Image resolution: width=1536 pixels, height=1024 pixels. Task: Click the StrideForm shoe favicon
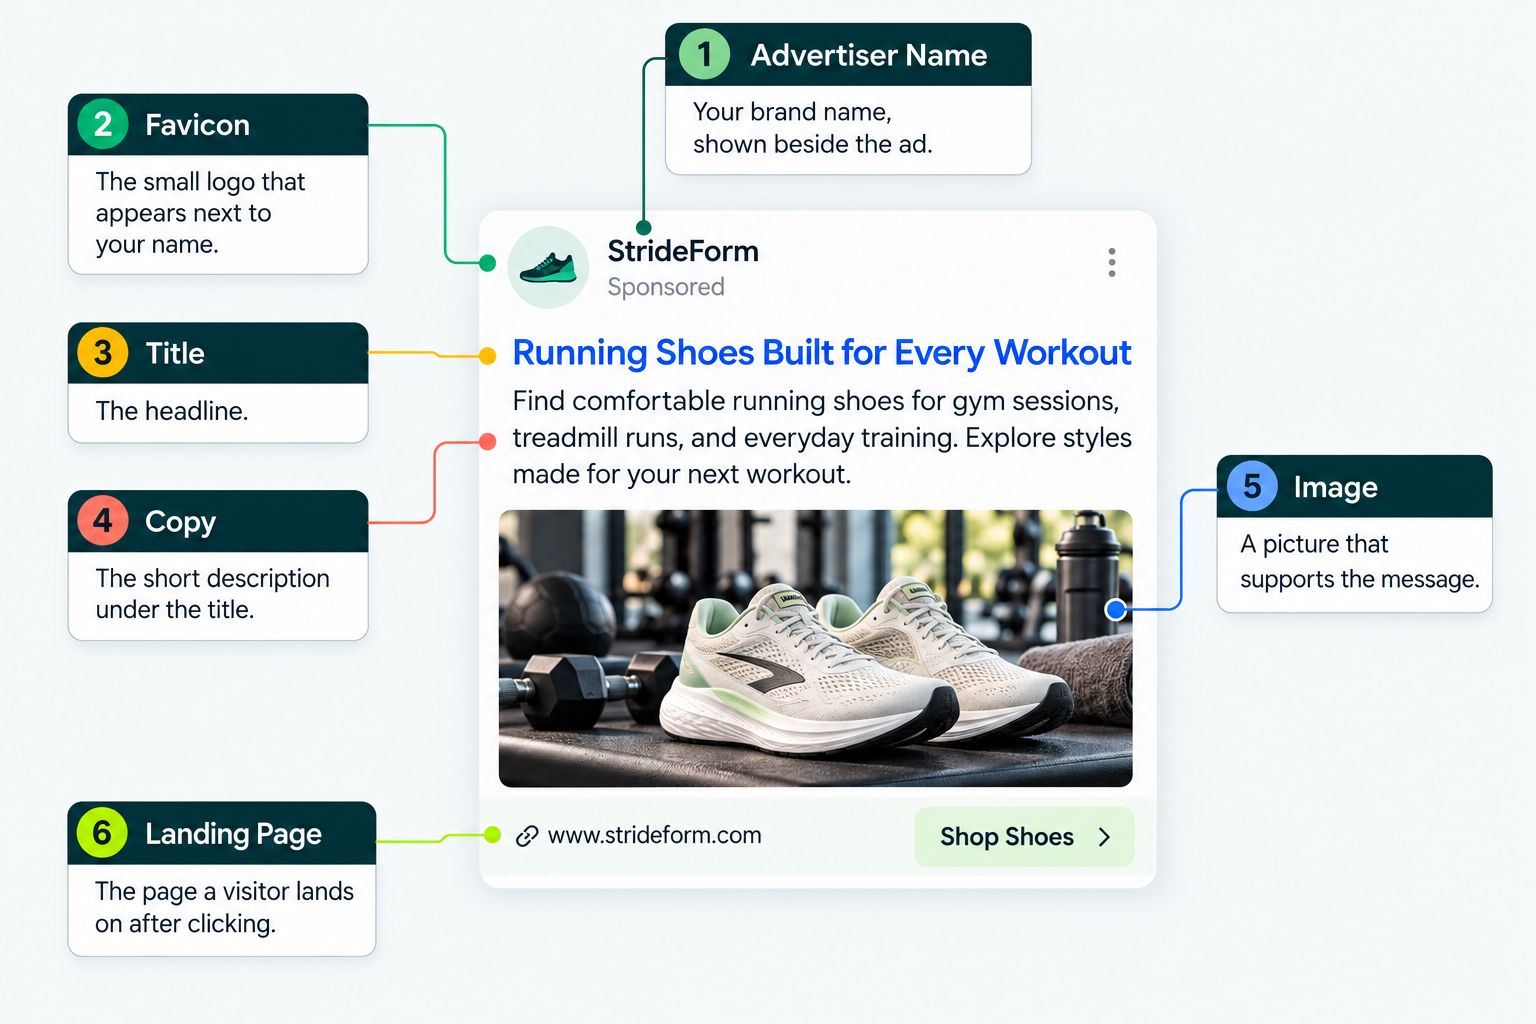tap(548, 267)
